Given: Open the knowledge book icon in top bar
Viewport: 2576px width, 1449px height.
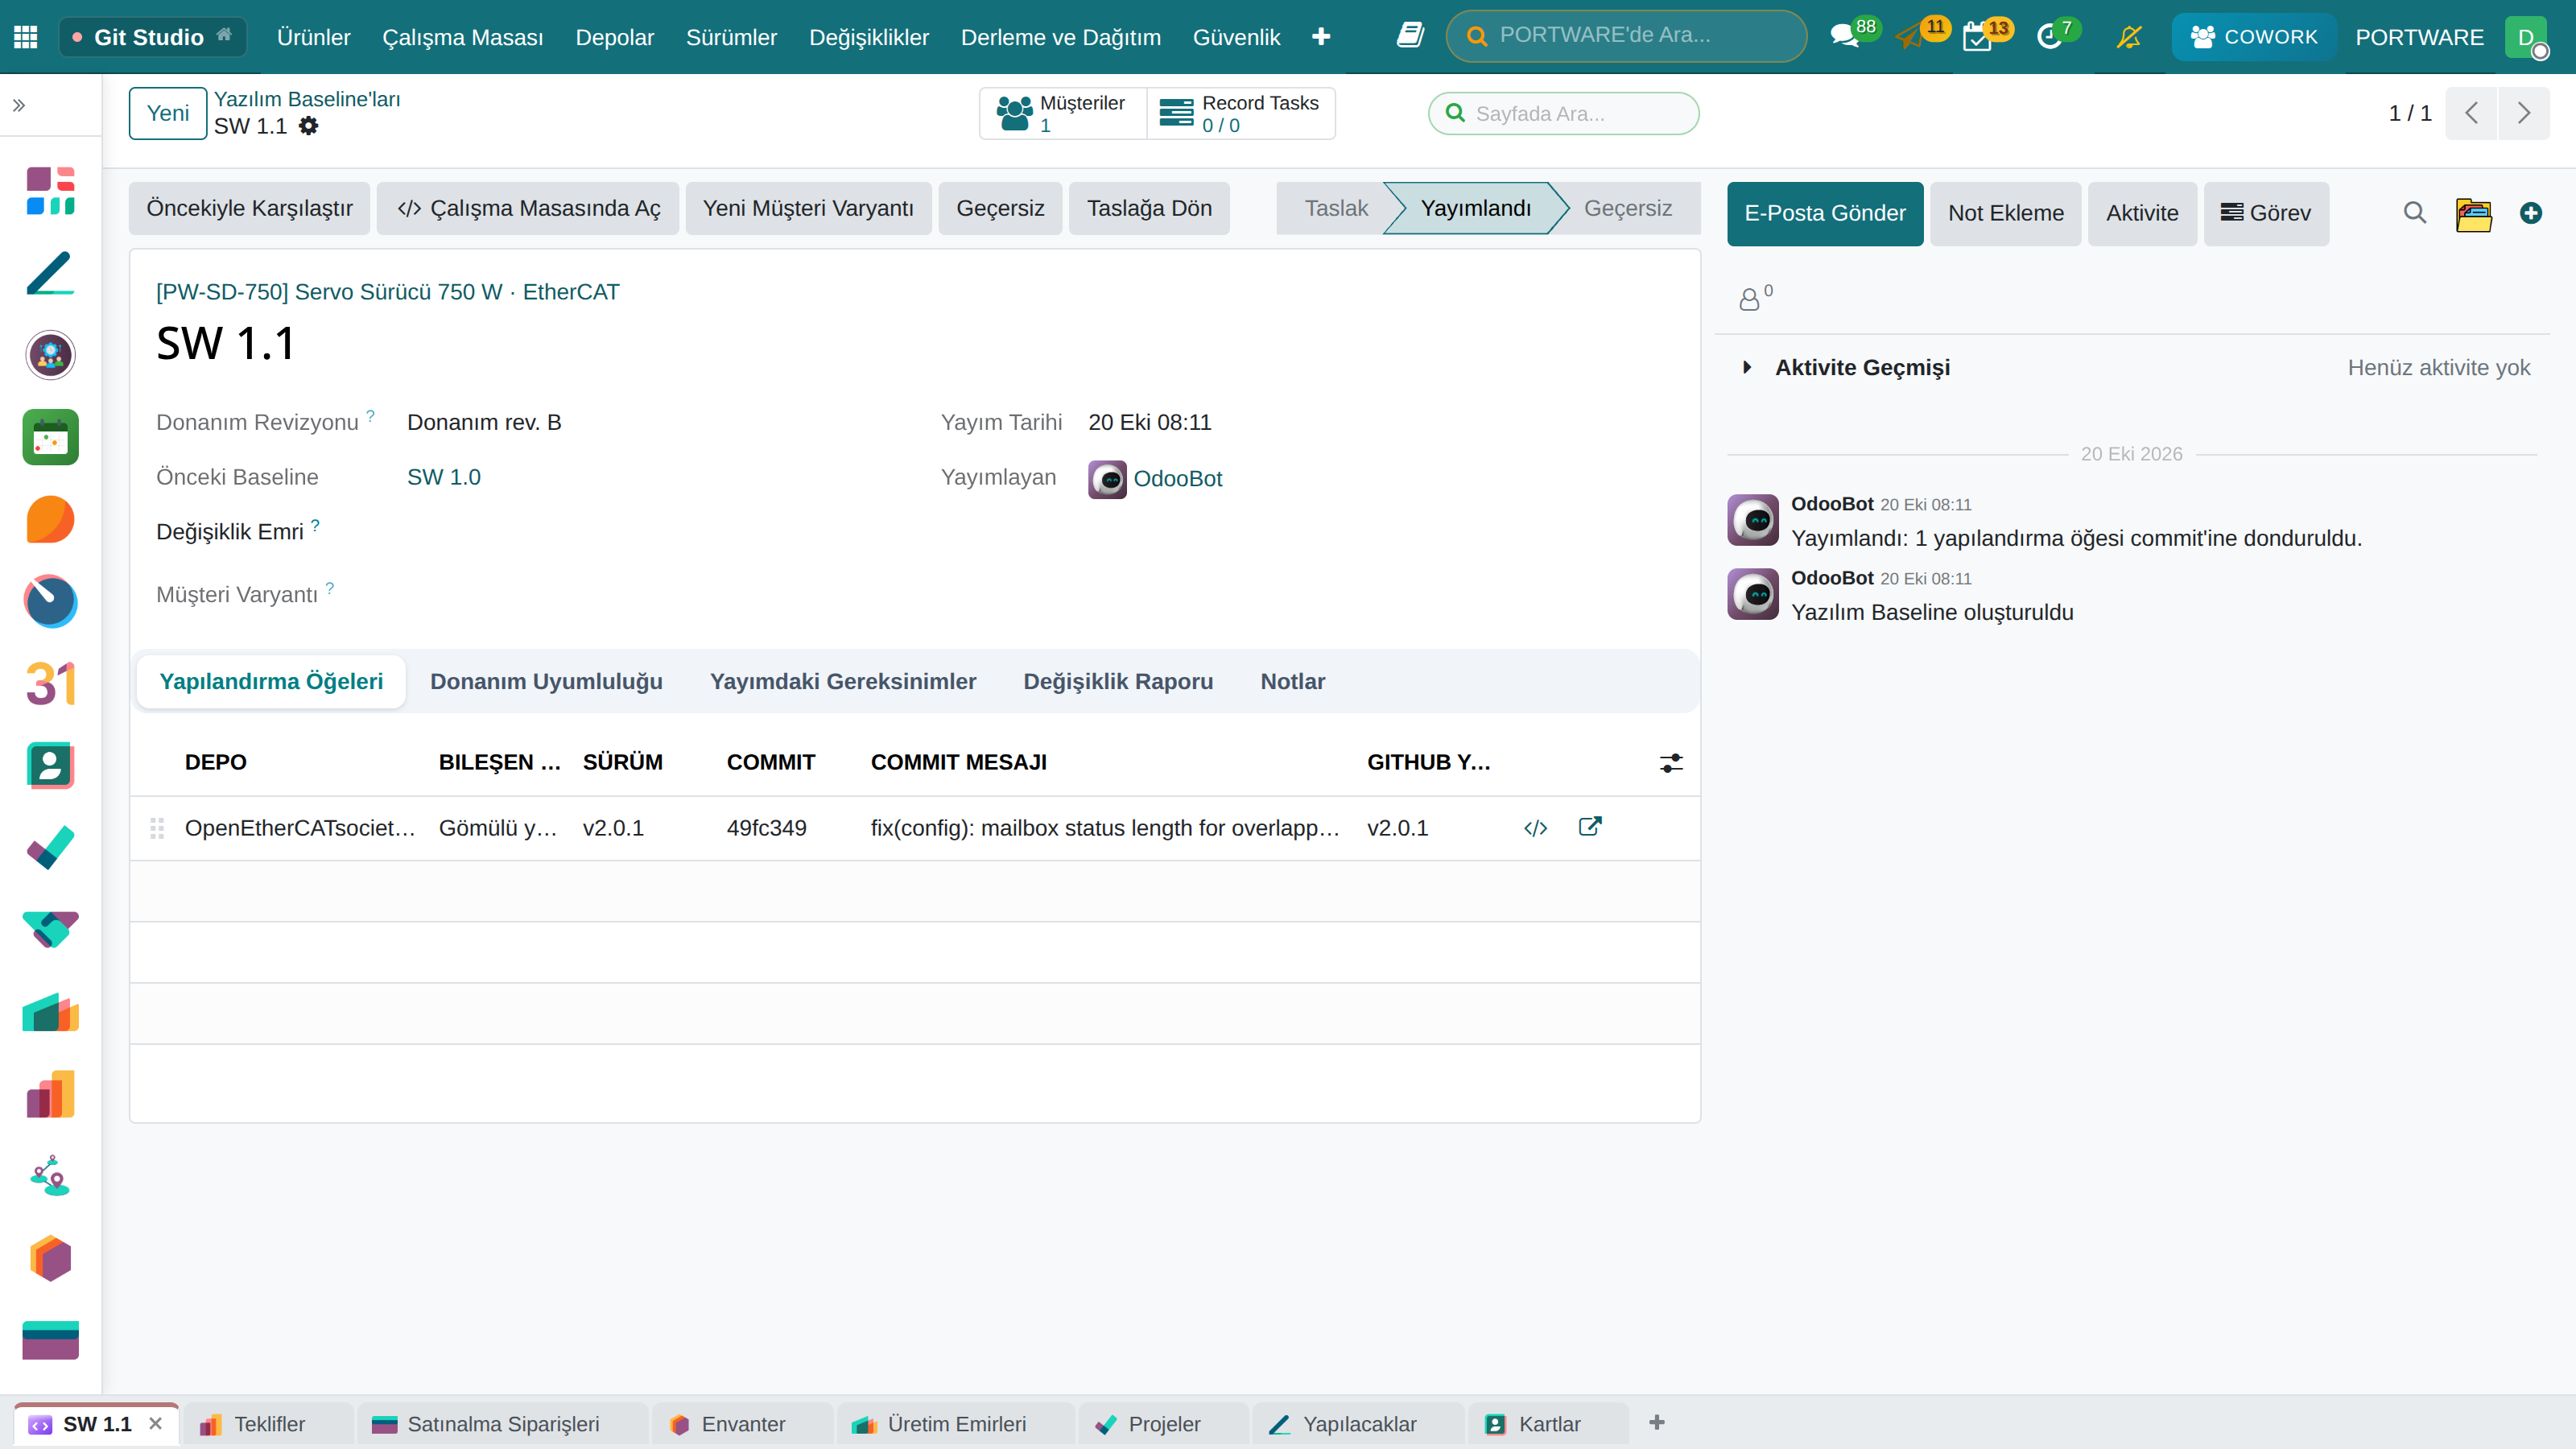Looking at the screenshot, I should 1410,36.
